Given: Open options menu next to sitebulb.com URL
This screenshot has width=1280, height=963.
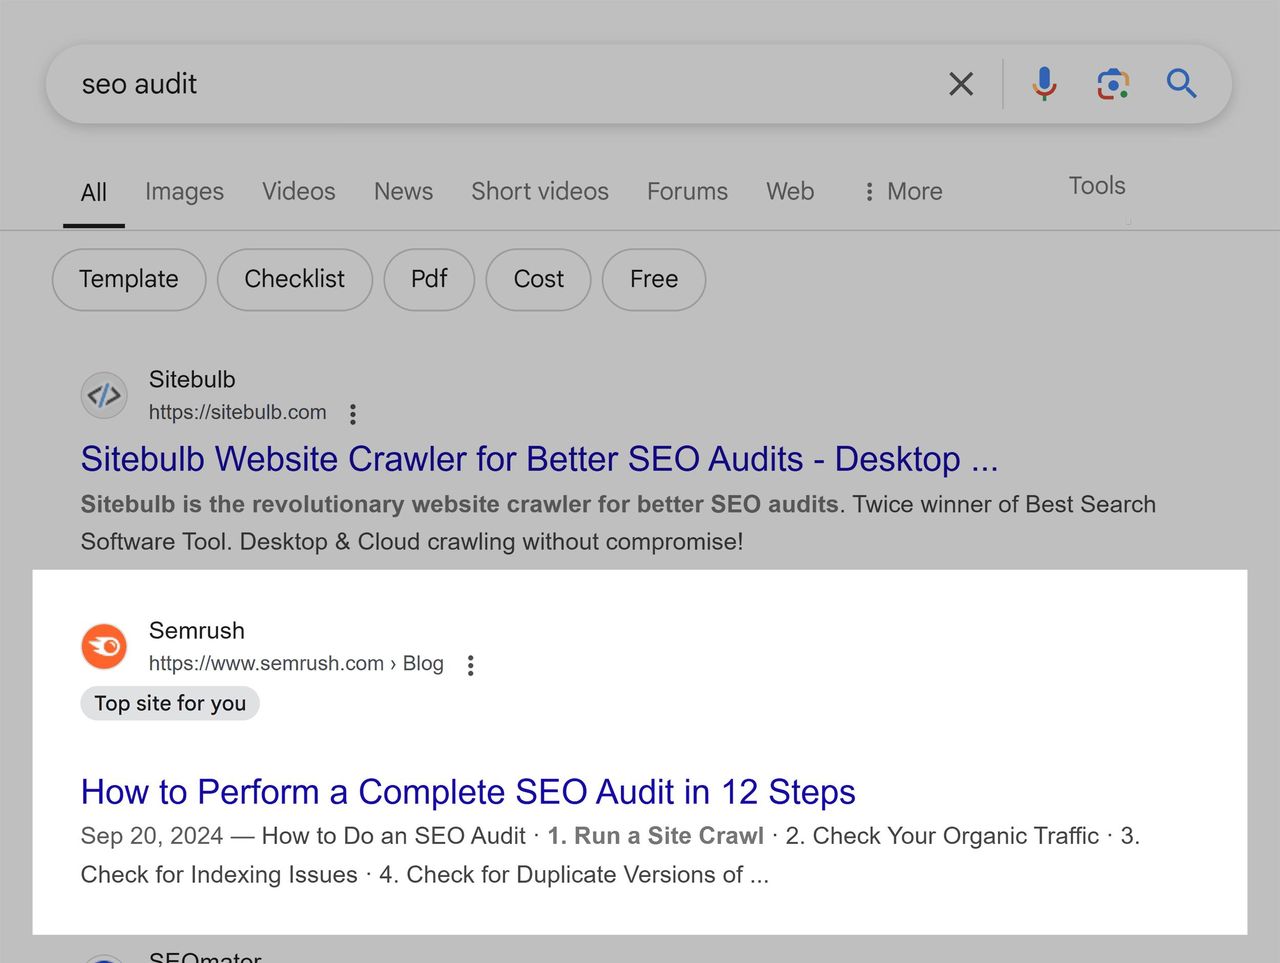Looking at the screenshot, I should click(353, 413).
